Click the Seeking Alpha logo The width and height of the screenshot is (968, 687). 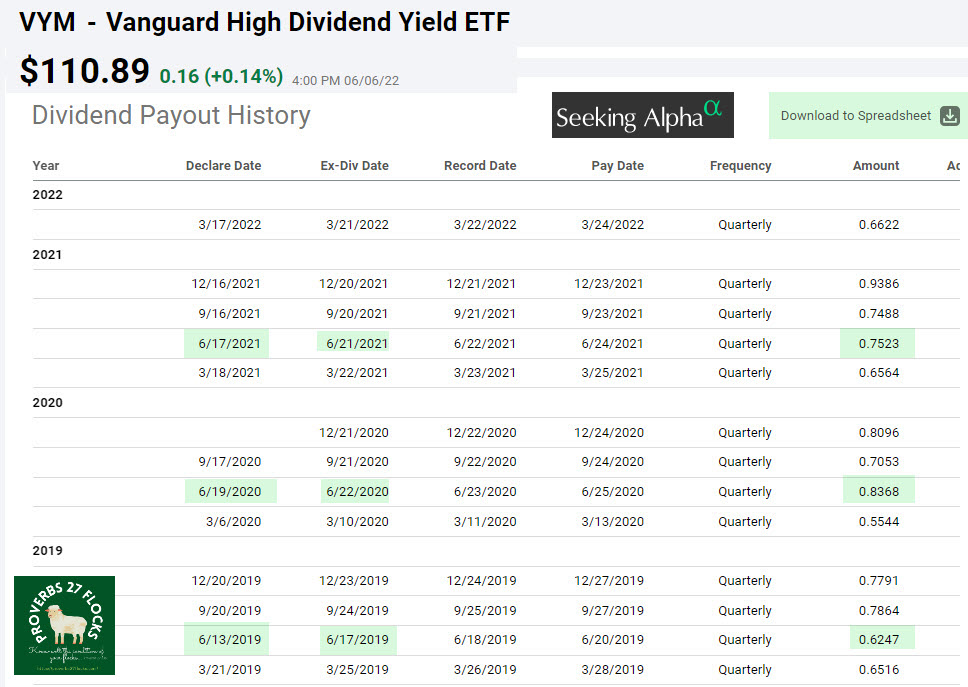pos(642,116)
